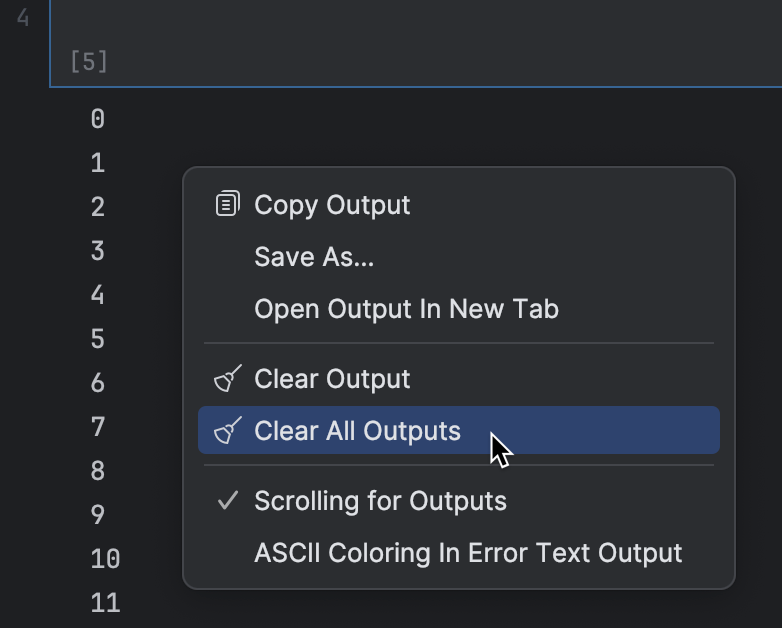Screen dimensions: 782x628
Task: Click line number 4 in the gutter
Action: click(x=23, y=18)
